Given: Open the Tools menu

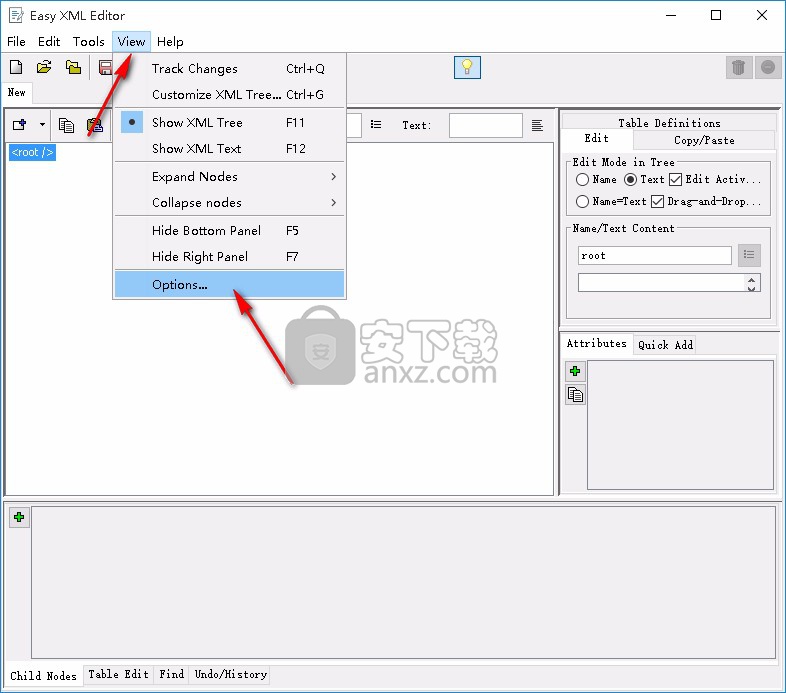Looking at the screenshot, I should (x=88, y=42).
